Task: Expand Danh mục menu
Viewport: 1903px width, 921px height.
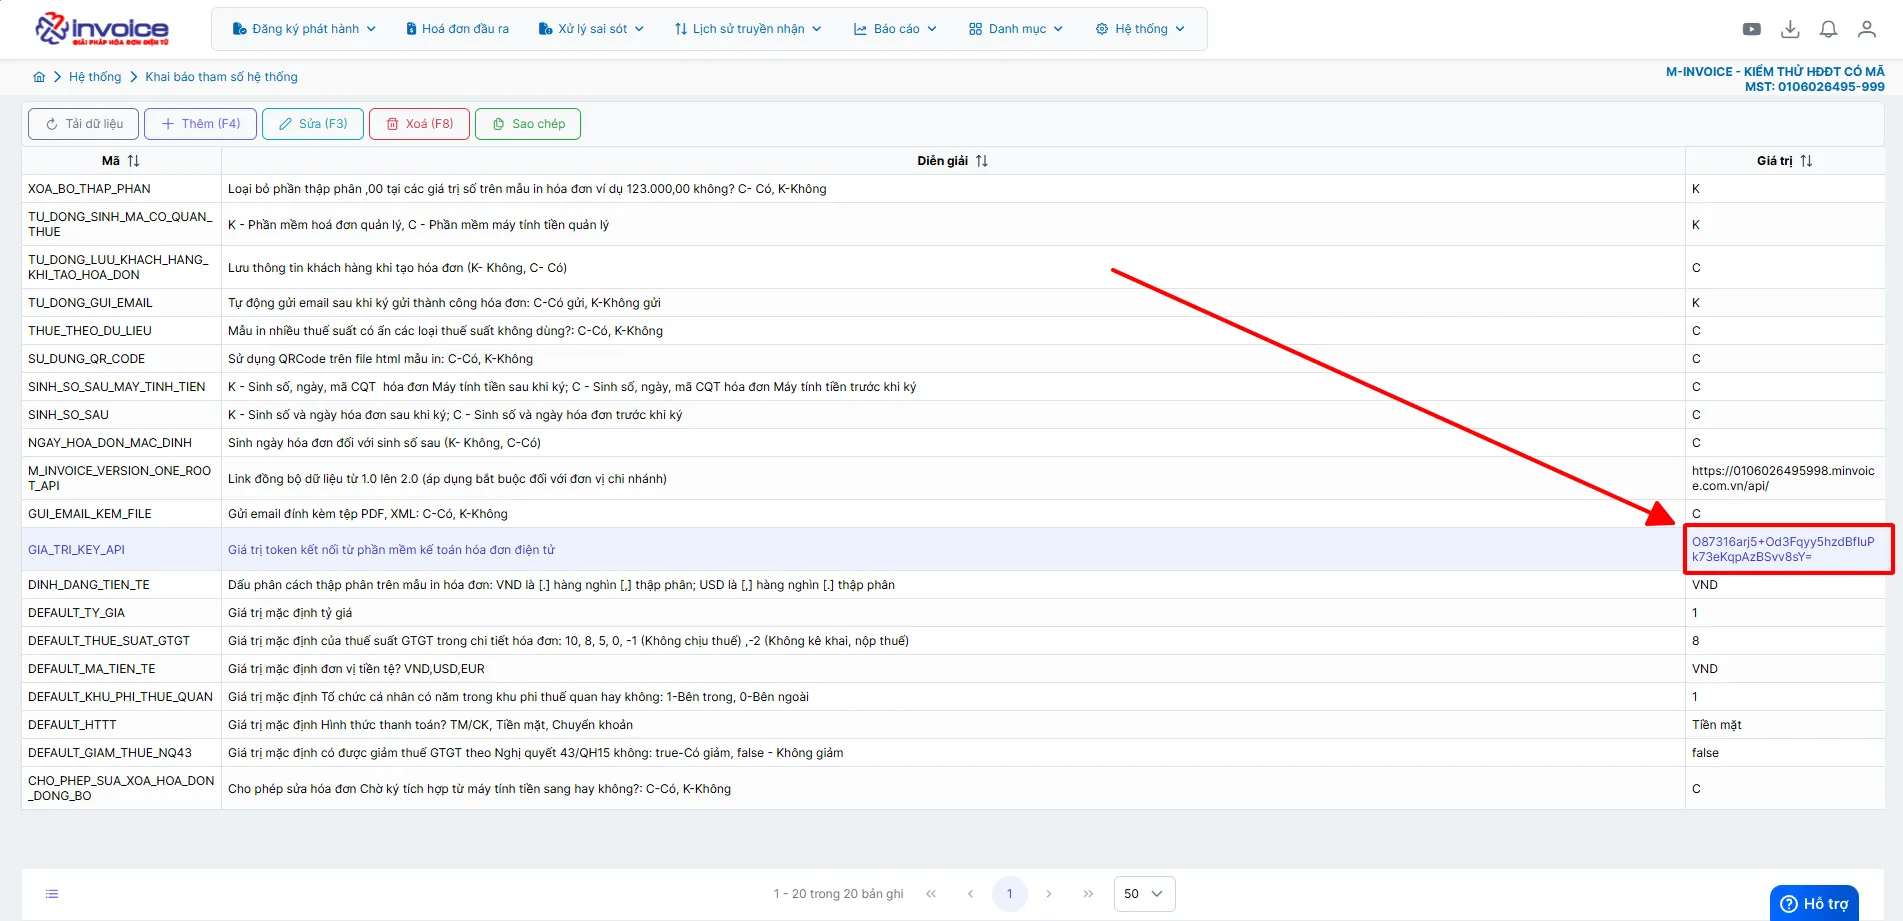Action: [x=1016, y=29]
